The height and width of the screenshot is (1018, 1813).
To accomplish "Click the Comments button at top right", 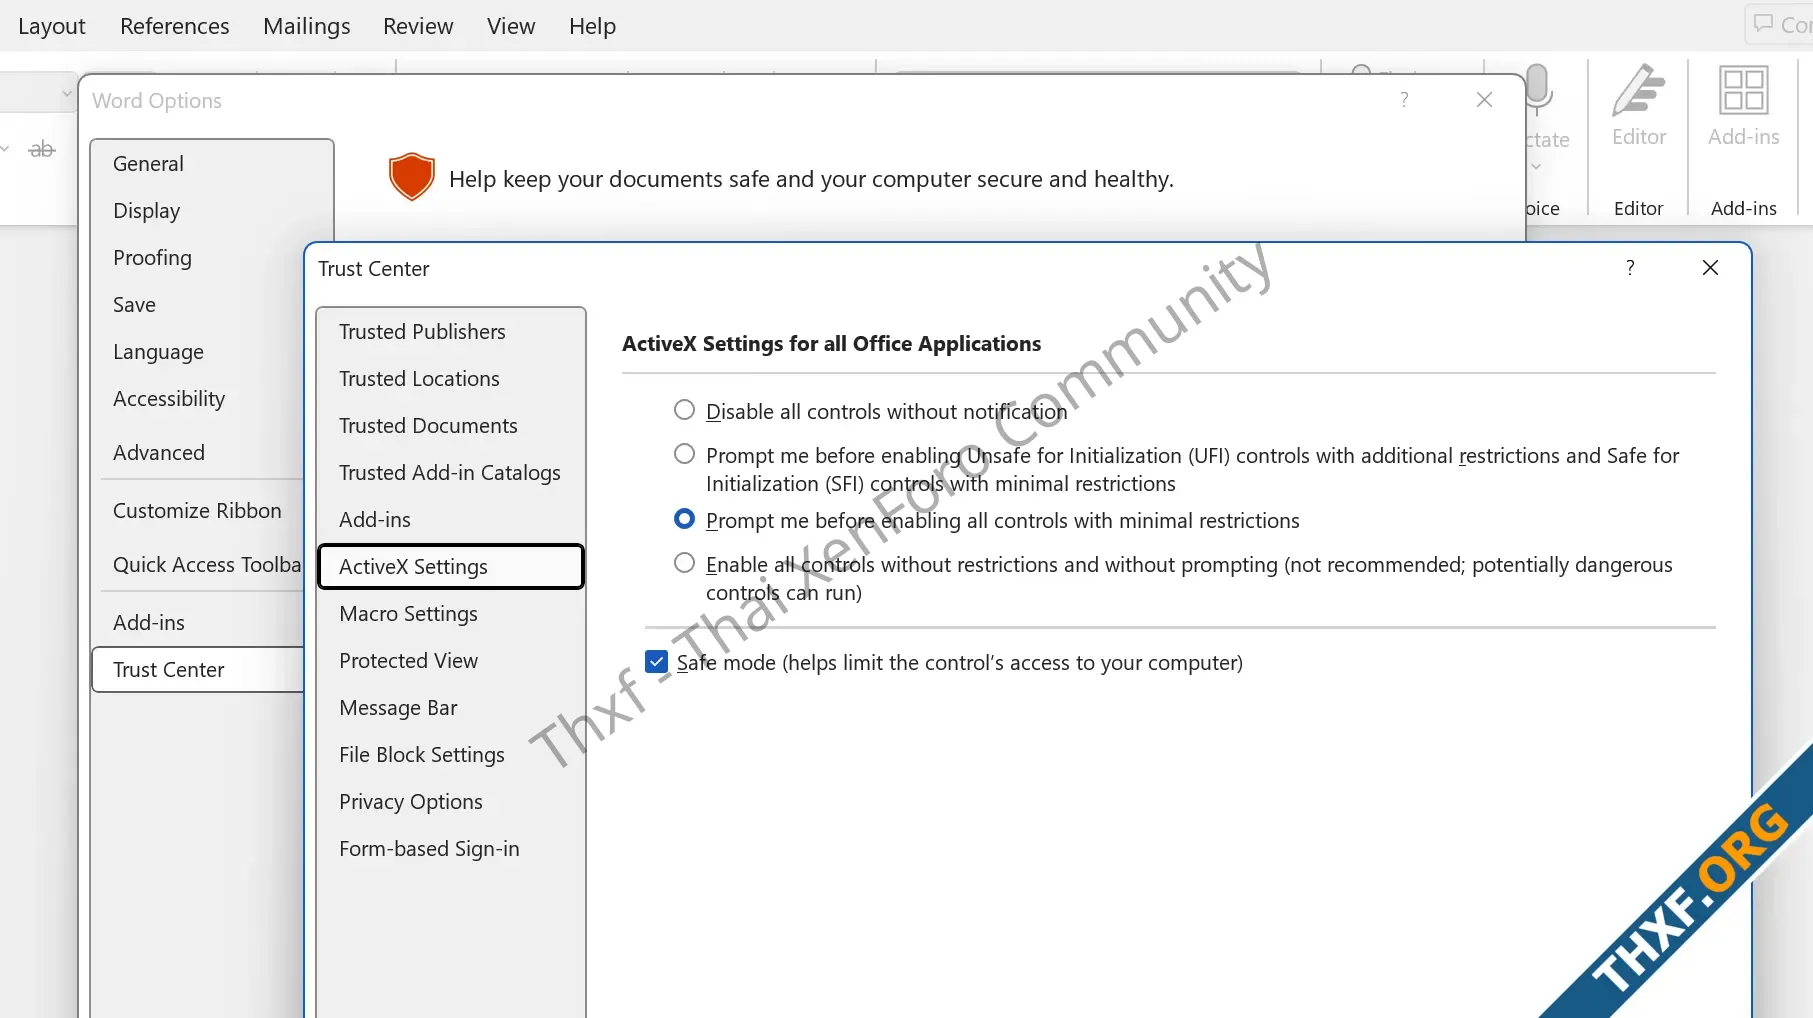I will pos(1779,24).
